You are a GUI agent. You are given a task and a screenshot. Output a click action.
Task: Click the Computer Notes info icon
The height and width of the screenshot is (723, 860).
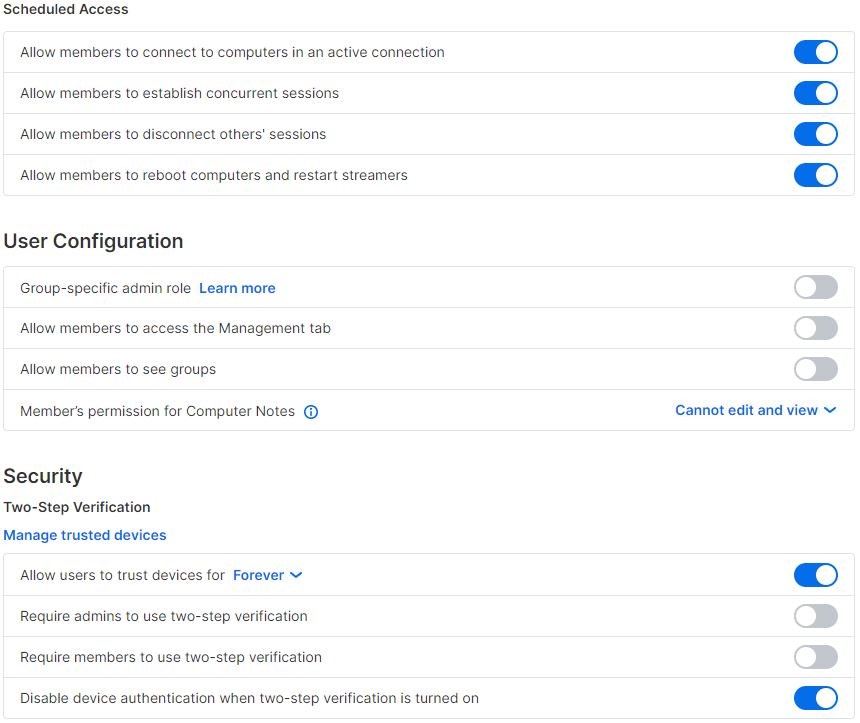[311, 411]
